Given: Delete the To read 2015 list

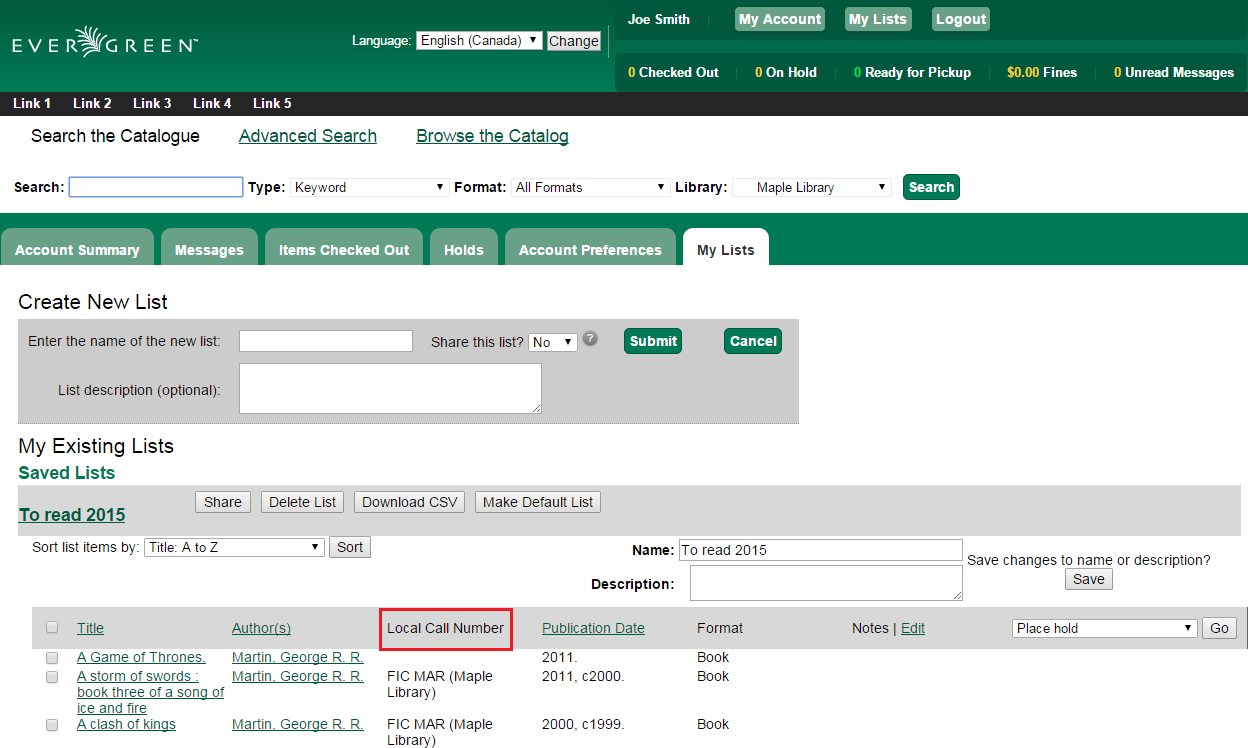Looking at the screenshot, I should click(303, 502).
